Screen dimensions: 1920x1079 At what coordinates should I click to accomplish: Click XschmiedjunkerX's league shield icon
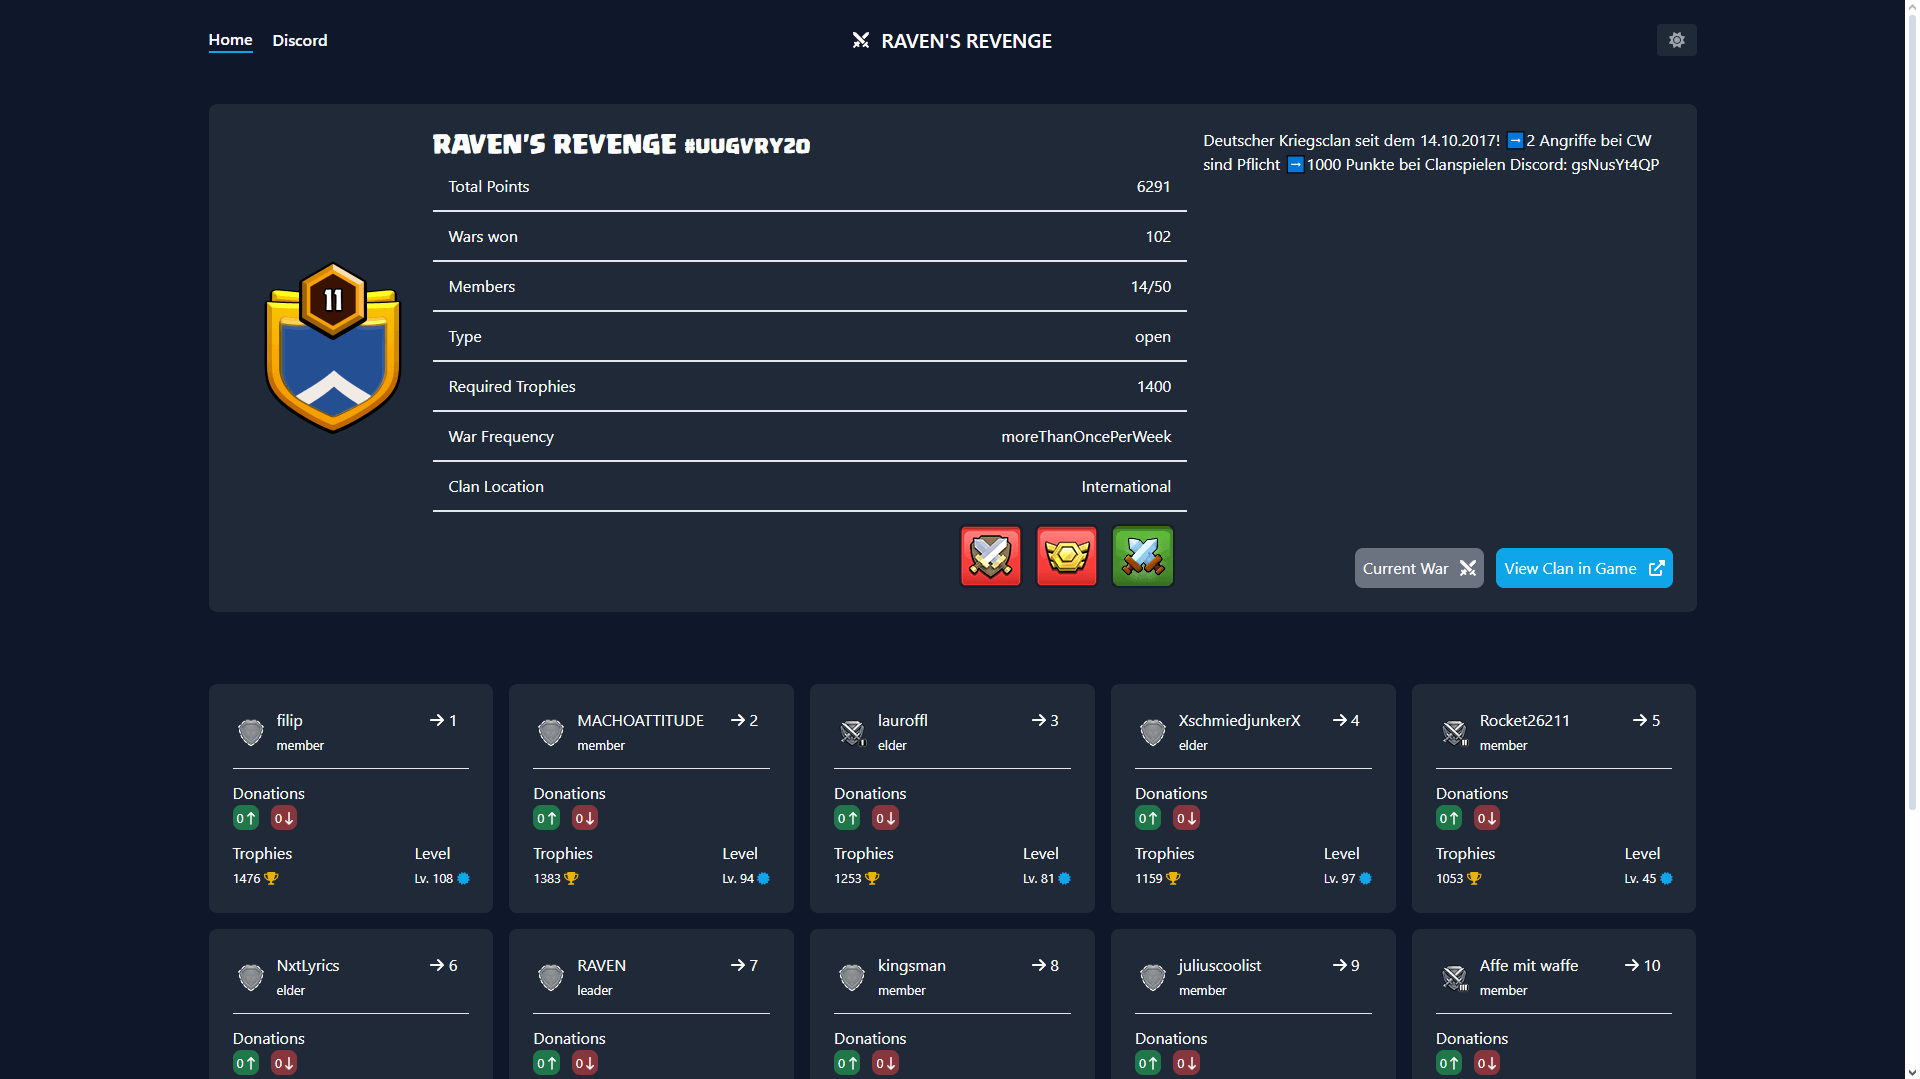[x=1152, y=732]
